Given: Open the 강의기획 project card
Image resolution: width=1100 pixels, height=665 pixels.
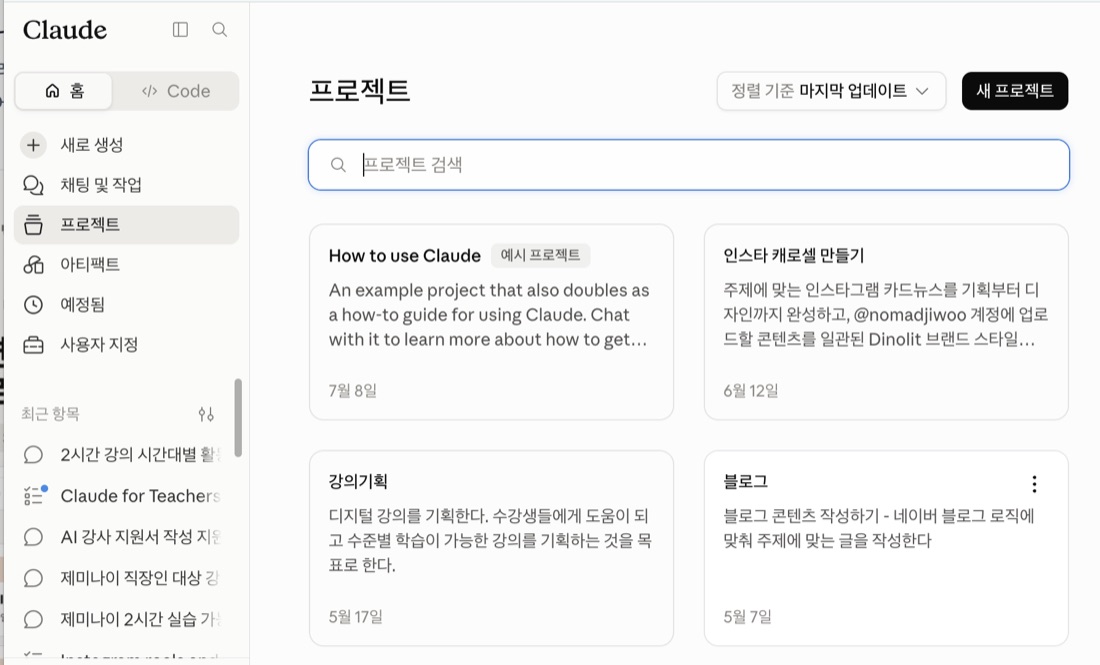Looking at the screenshot, I should click(491, 548).
